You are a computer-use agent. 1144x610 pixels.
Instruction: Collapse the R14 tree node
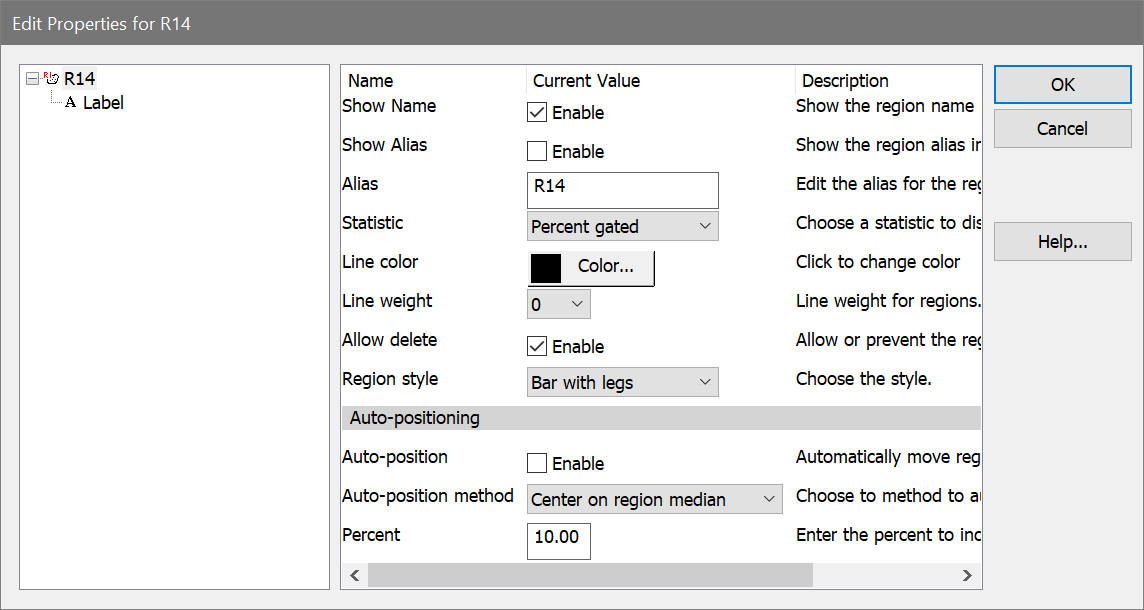[x=33, y=79]
